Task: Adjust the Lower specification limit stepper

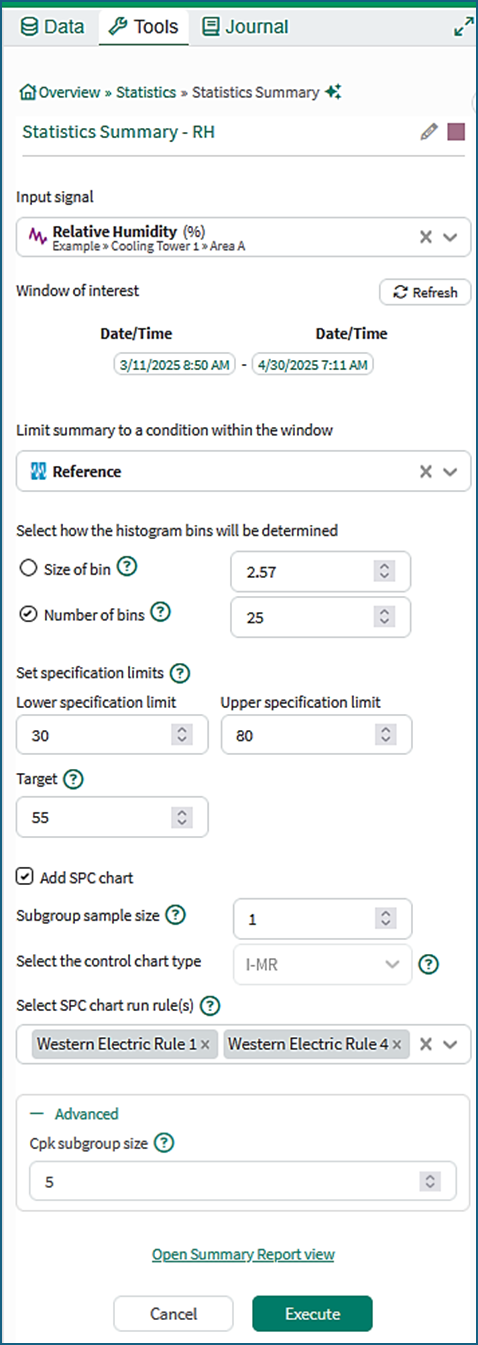Action: [181, 735]
